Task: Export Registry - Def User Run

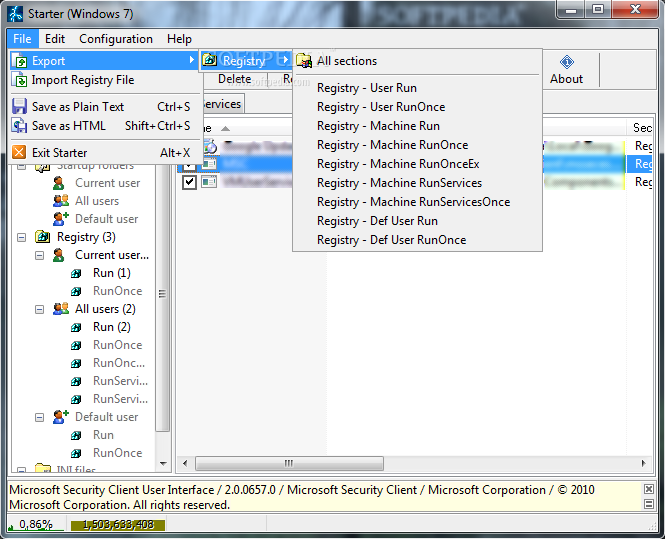Action: click(417, 221)
